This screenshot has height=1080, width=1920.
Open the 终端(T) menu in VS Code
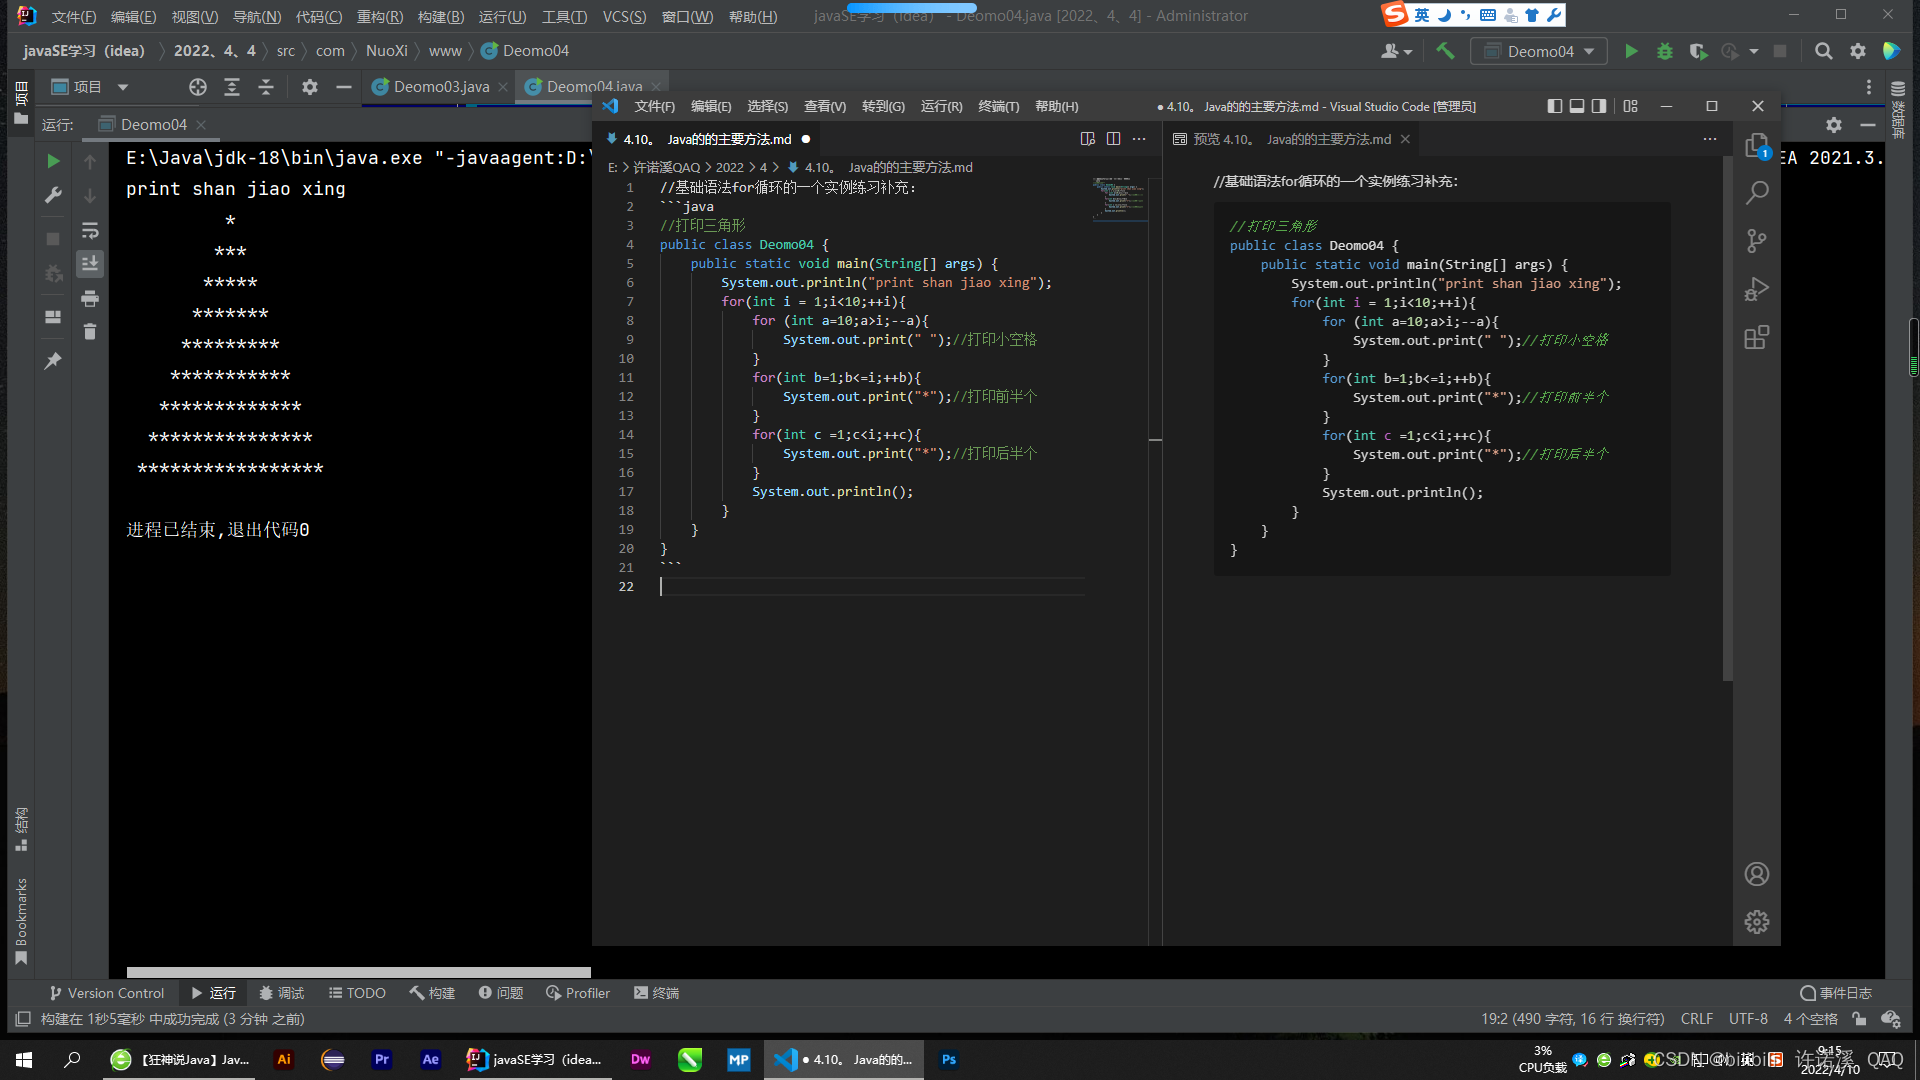(x=998, y=106)
